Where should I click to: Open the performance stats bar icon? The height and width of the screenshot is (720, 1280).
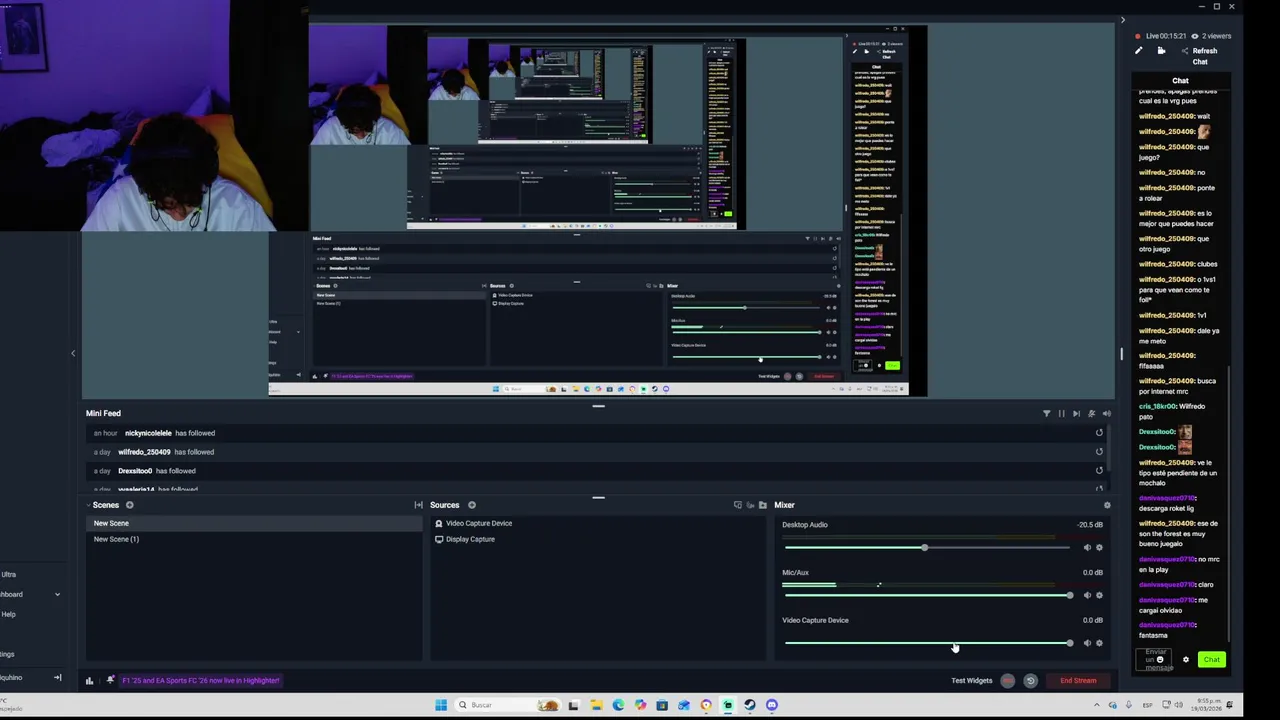[89, 681]
